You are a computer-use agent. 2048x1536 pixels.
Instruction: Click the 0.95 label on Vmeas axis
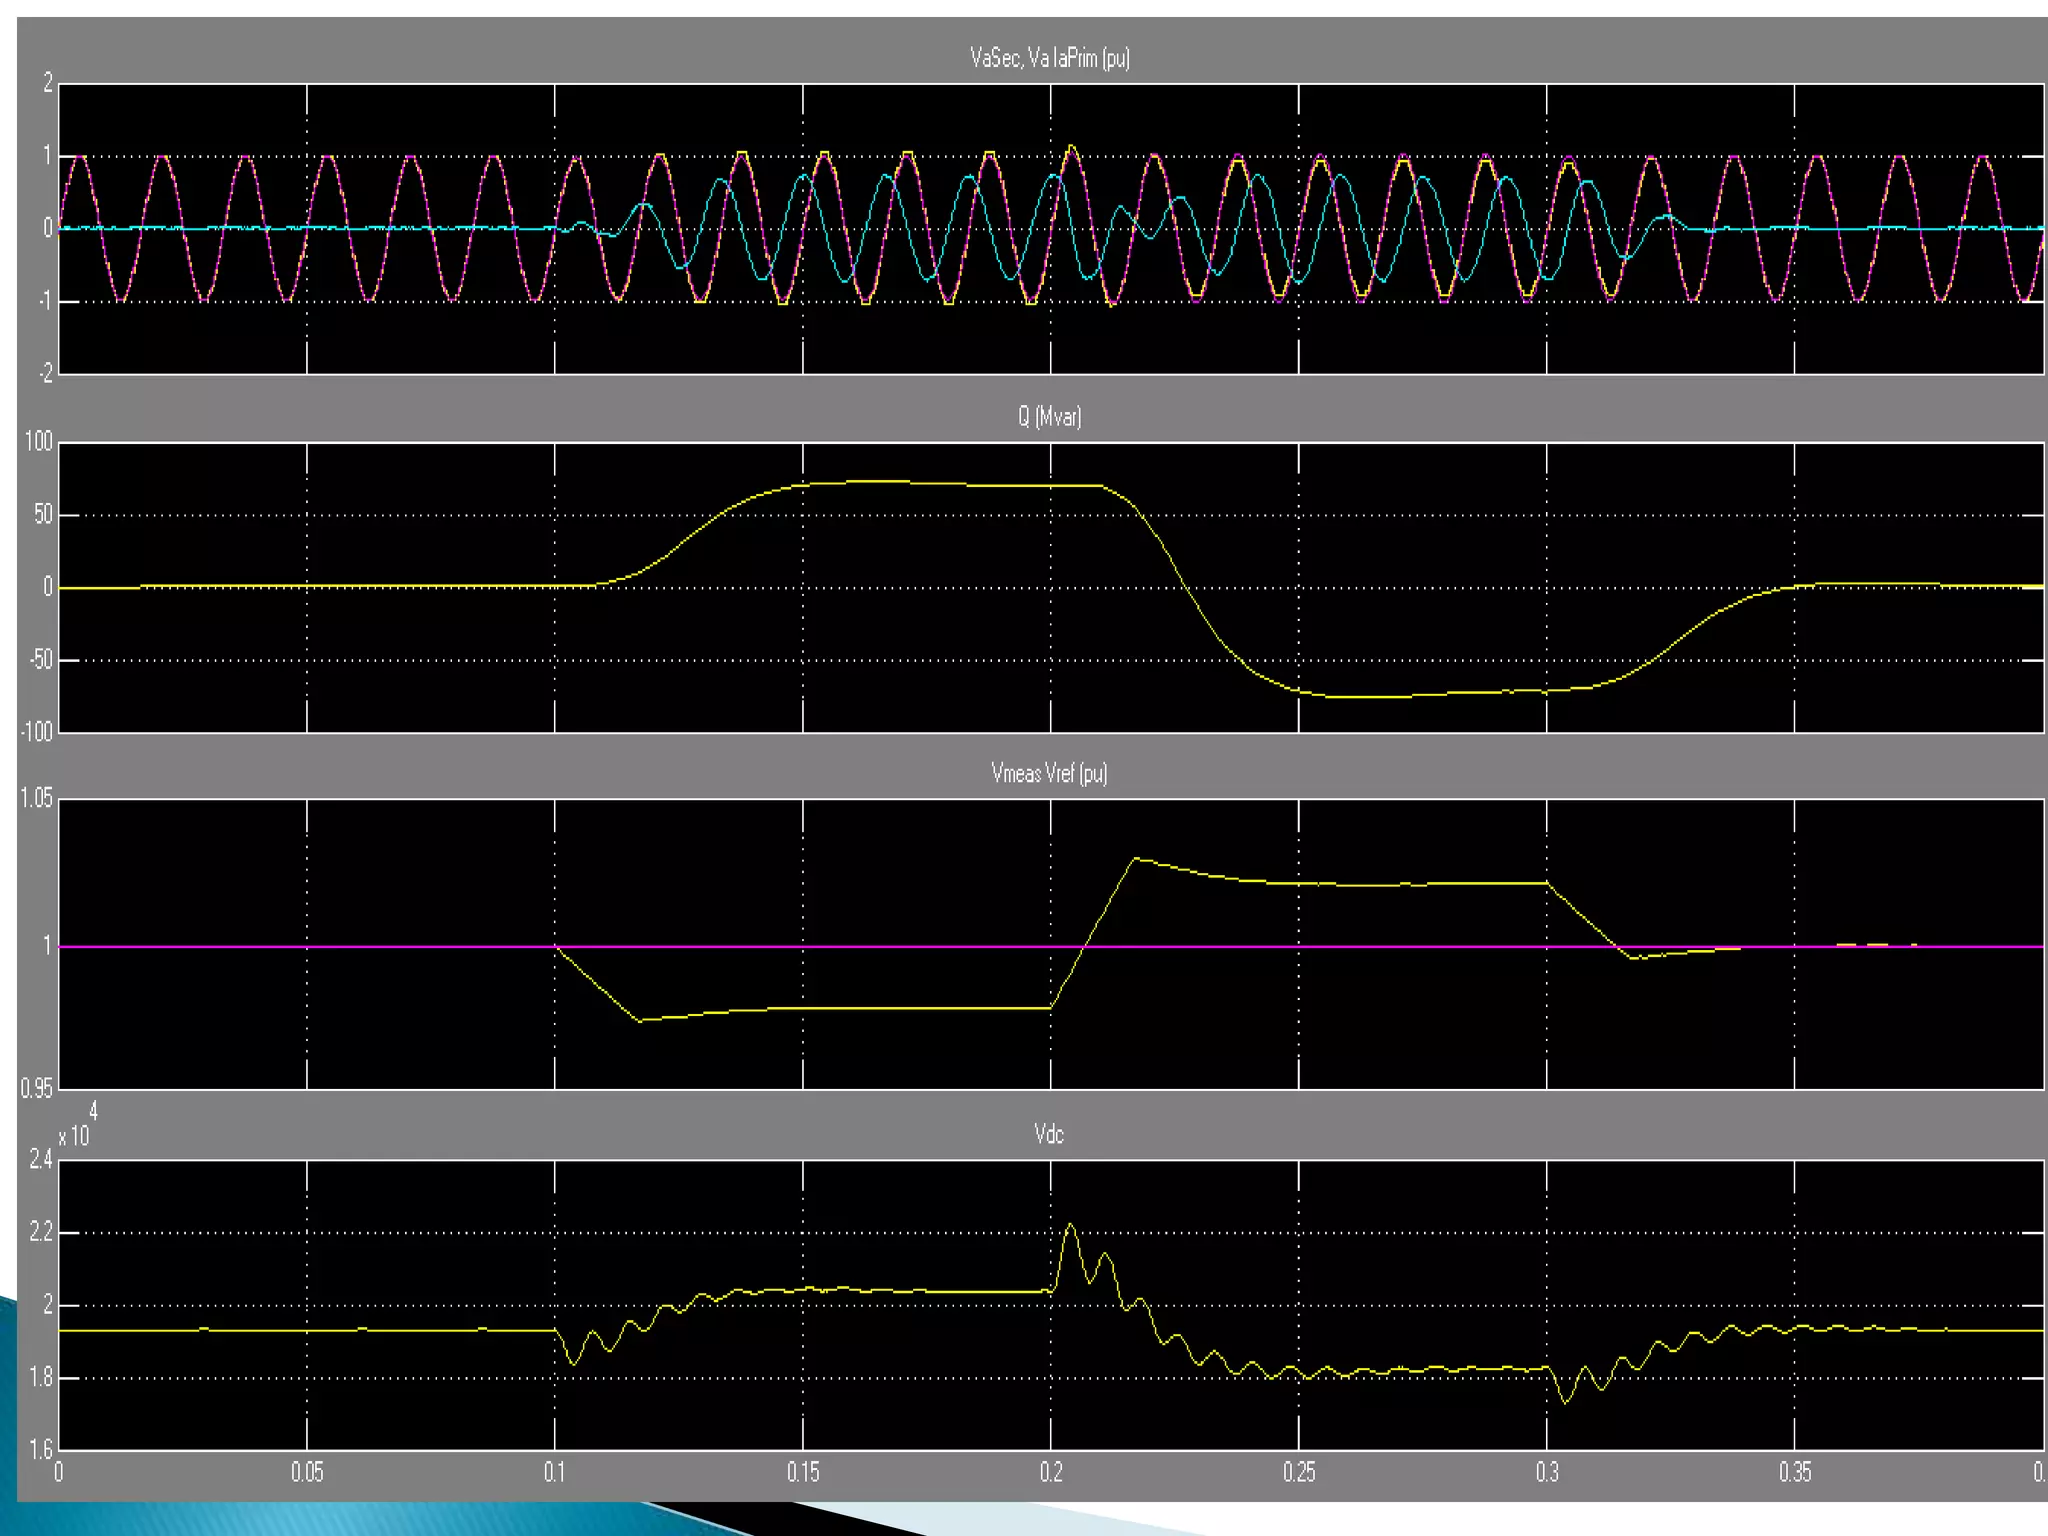(36, 1088)
